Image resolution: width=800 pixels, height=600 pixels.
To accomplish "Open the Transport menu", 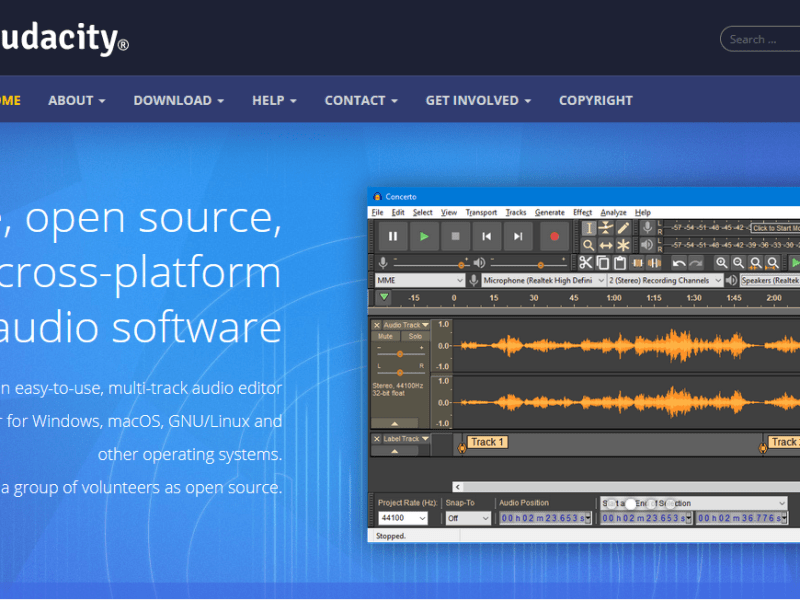I will pyautogui.click(x=482, y=212).
